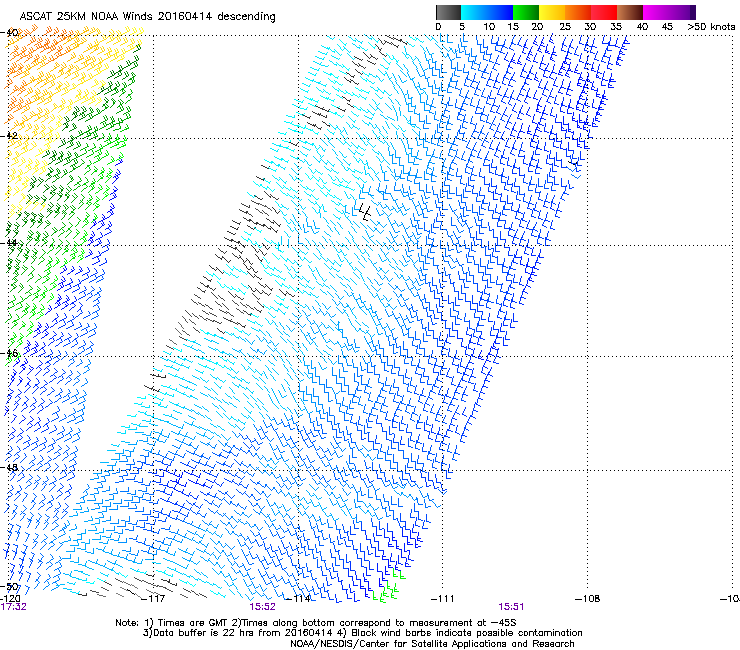Click the red 30-35 knots legend swatch
This screenshot has width=740, height=650.
point(604,12)
